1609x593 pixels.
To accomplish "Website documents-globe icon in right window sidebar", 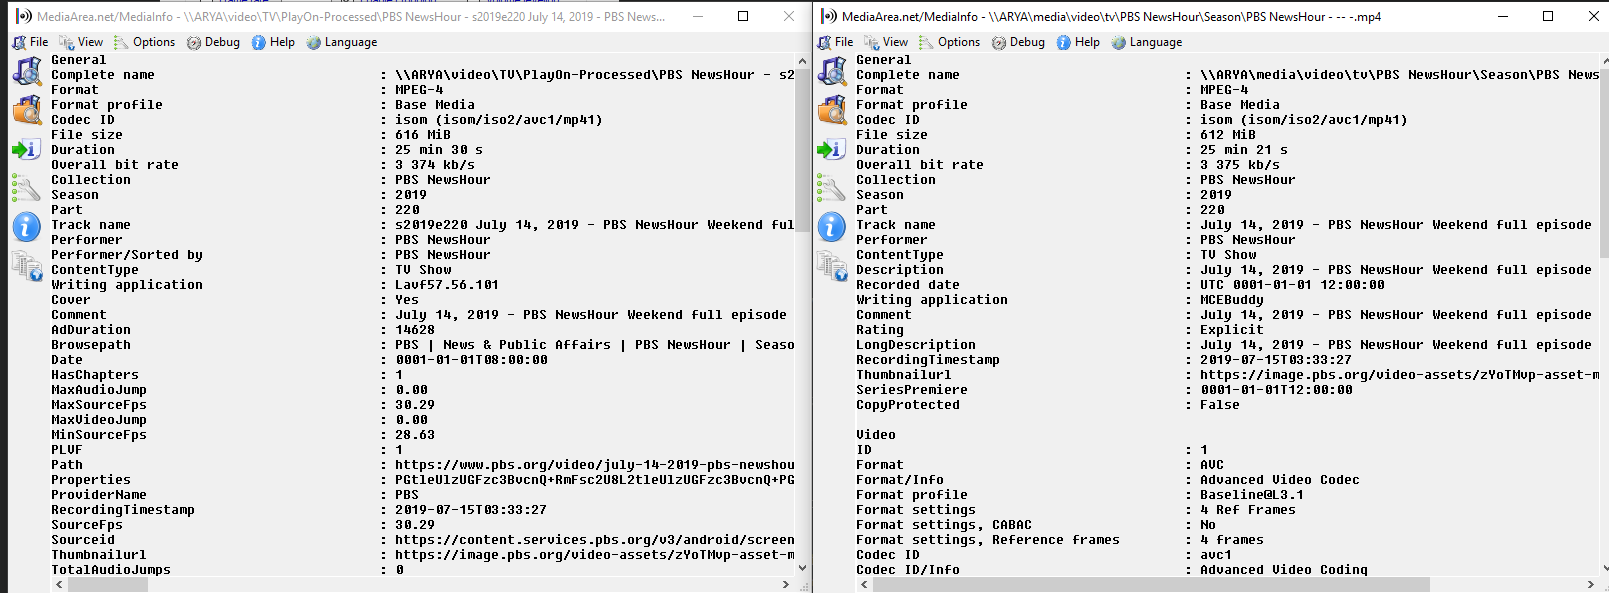I will tap(831, 266).
